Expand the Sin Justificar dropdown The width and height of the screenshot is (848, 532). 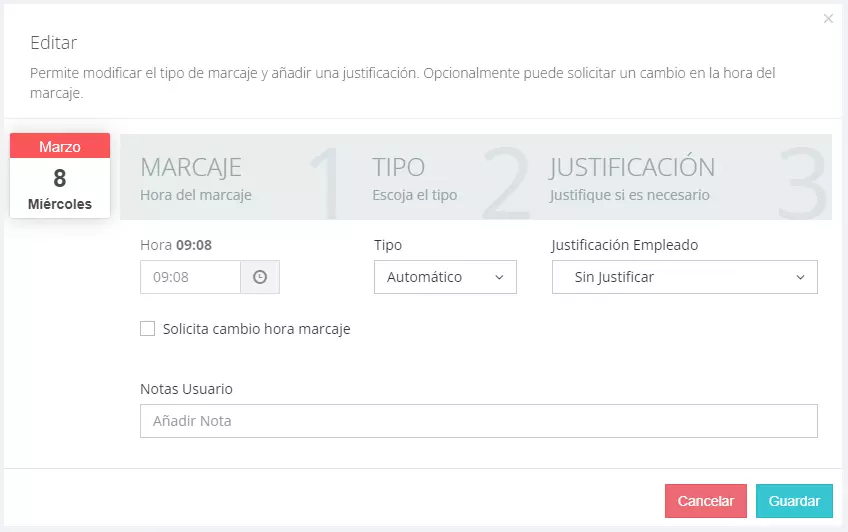point(685,277)
